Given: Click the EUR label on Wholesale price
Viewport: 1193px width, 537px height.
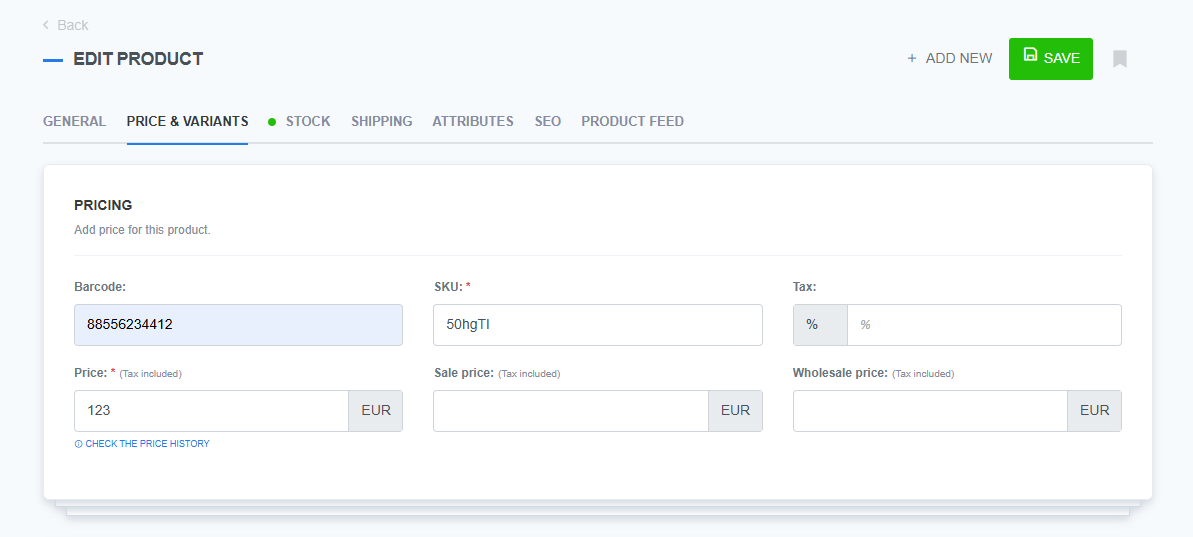Looking at the screenshot, I should click(1094, 411).
